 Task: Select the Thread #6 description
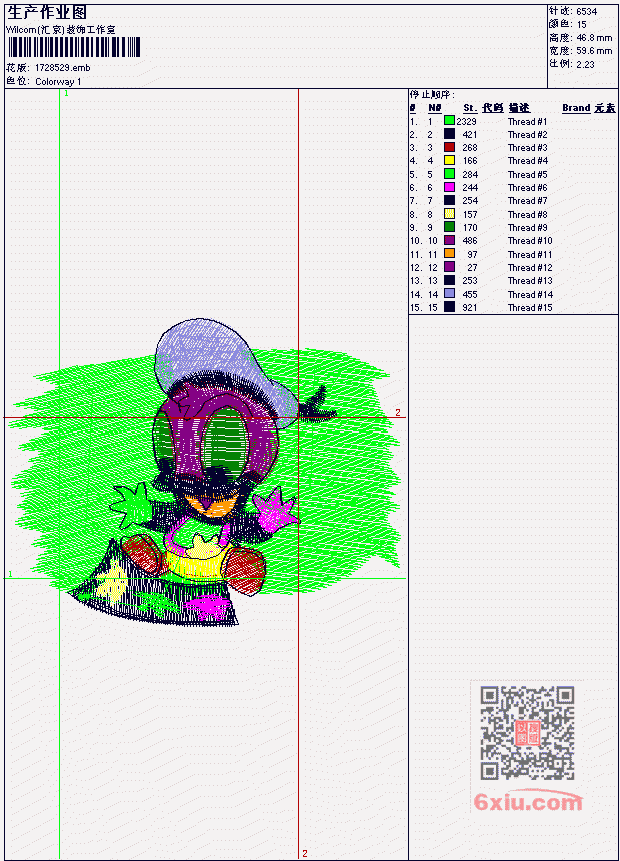527,188
